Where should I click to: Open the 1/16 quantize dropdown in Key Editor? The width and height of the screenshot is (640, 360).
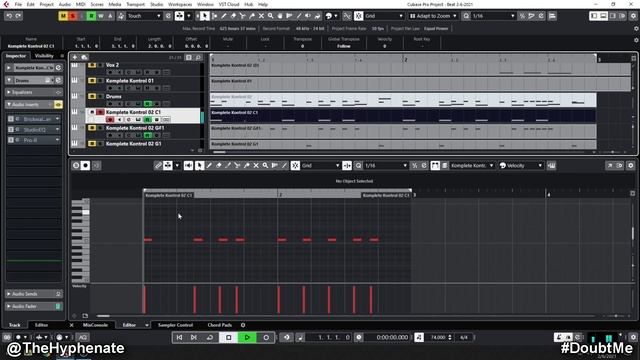pyautogui.click(x=385, y=165)
